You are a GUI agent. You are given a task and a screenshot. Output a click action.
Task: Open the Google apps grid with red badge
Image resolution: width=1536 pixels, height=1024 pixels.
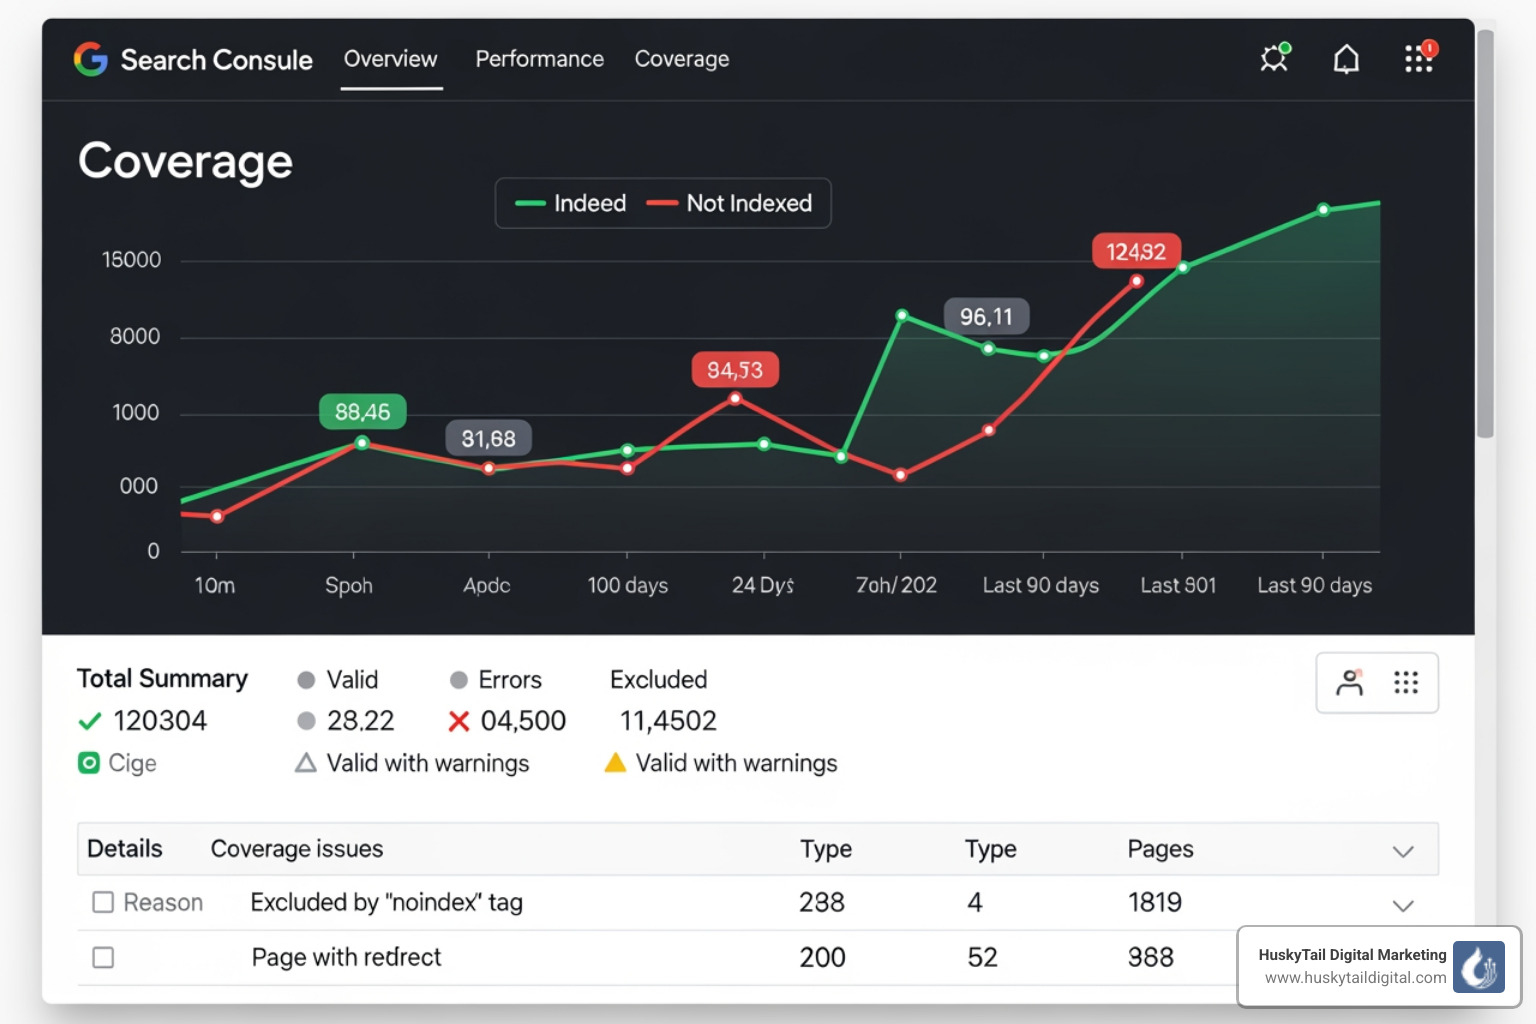[1419, 59]
